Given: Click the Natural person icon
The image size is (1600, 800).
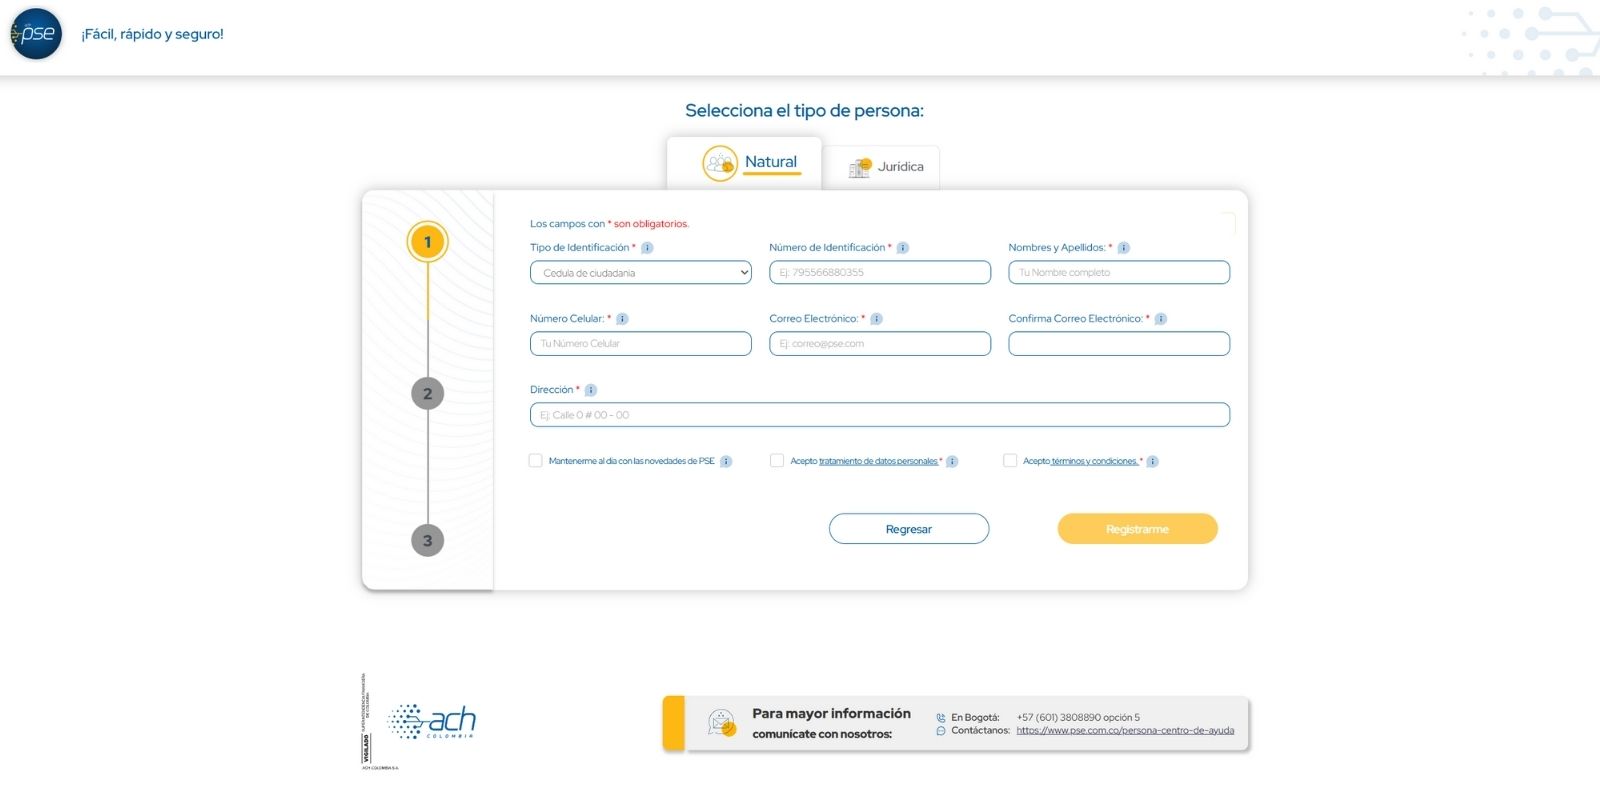Looking at the screenshot, I should (x=720, y=163).
